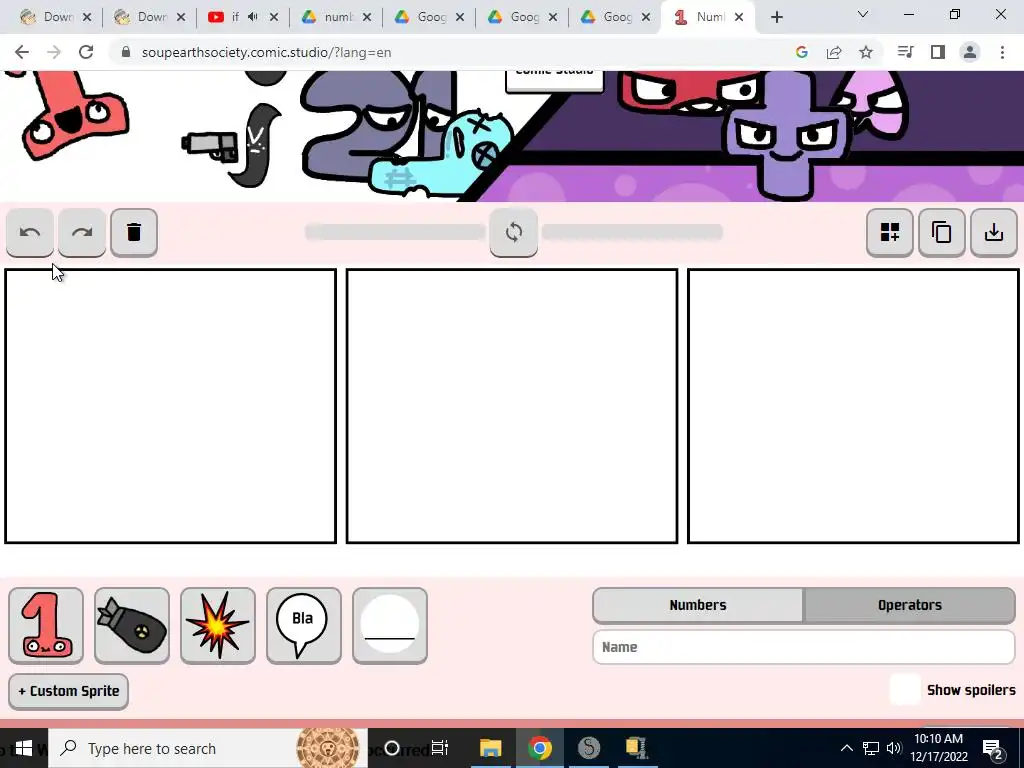
Task: Click inside the third comic panel
Action: click(854, 406)
